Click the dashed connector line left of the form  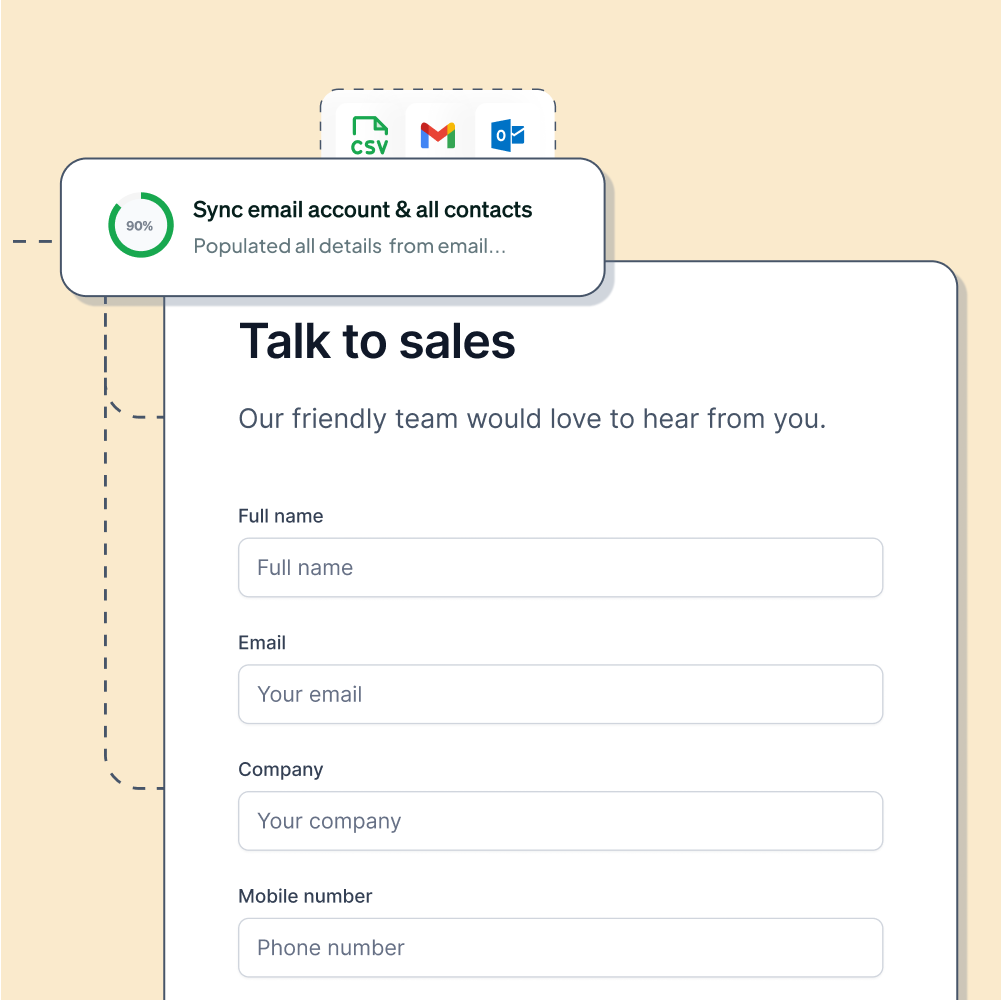(x=106, y=600)
